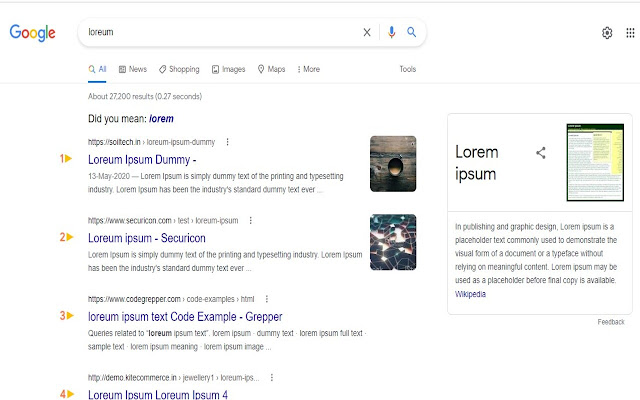Open 'loreum ipsum text Code Example - Grepper'
The width and height of the screenshot is (640, 400).
185,317
